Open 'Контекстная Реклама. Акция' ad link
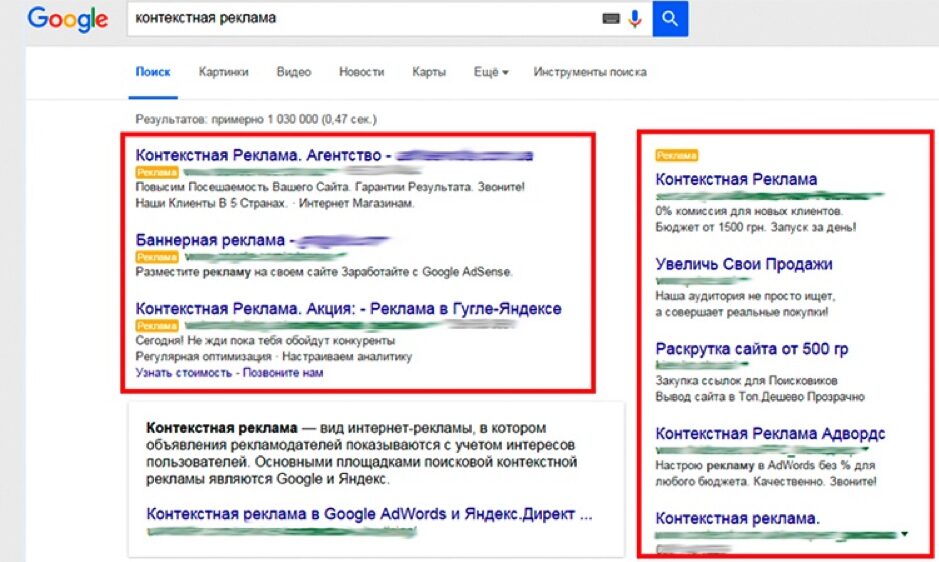The height and width of the screenshot is (562, 939). point(349,309)
